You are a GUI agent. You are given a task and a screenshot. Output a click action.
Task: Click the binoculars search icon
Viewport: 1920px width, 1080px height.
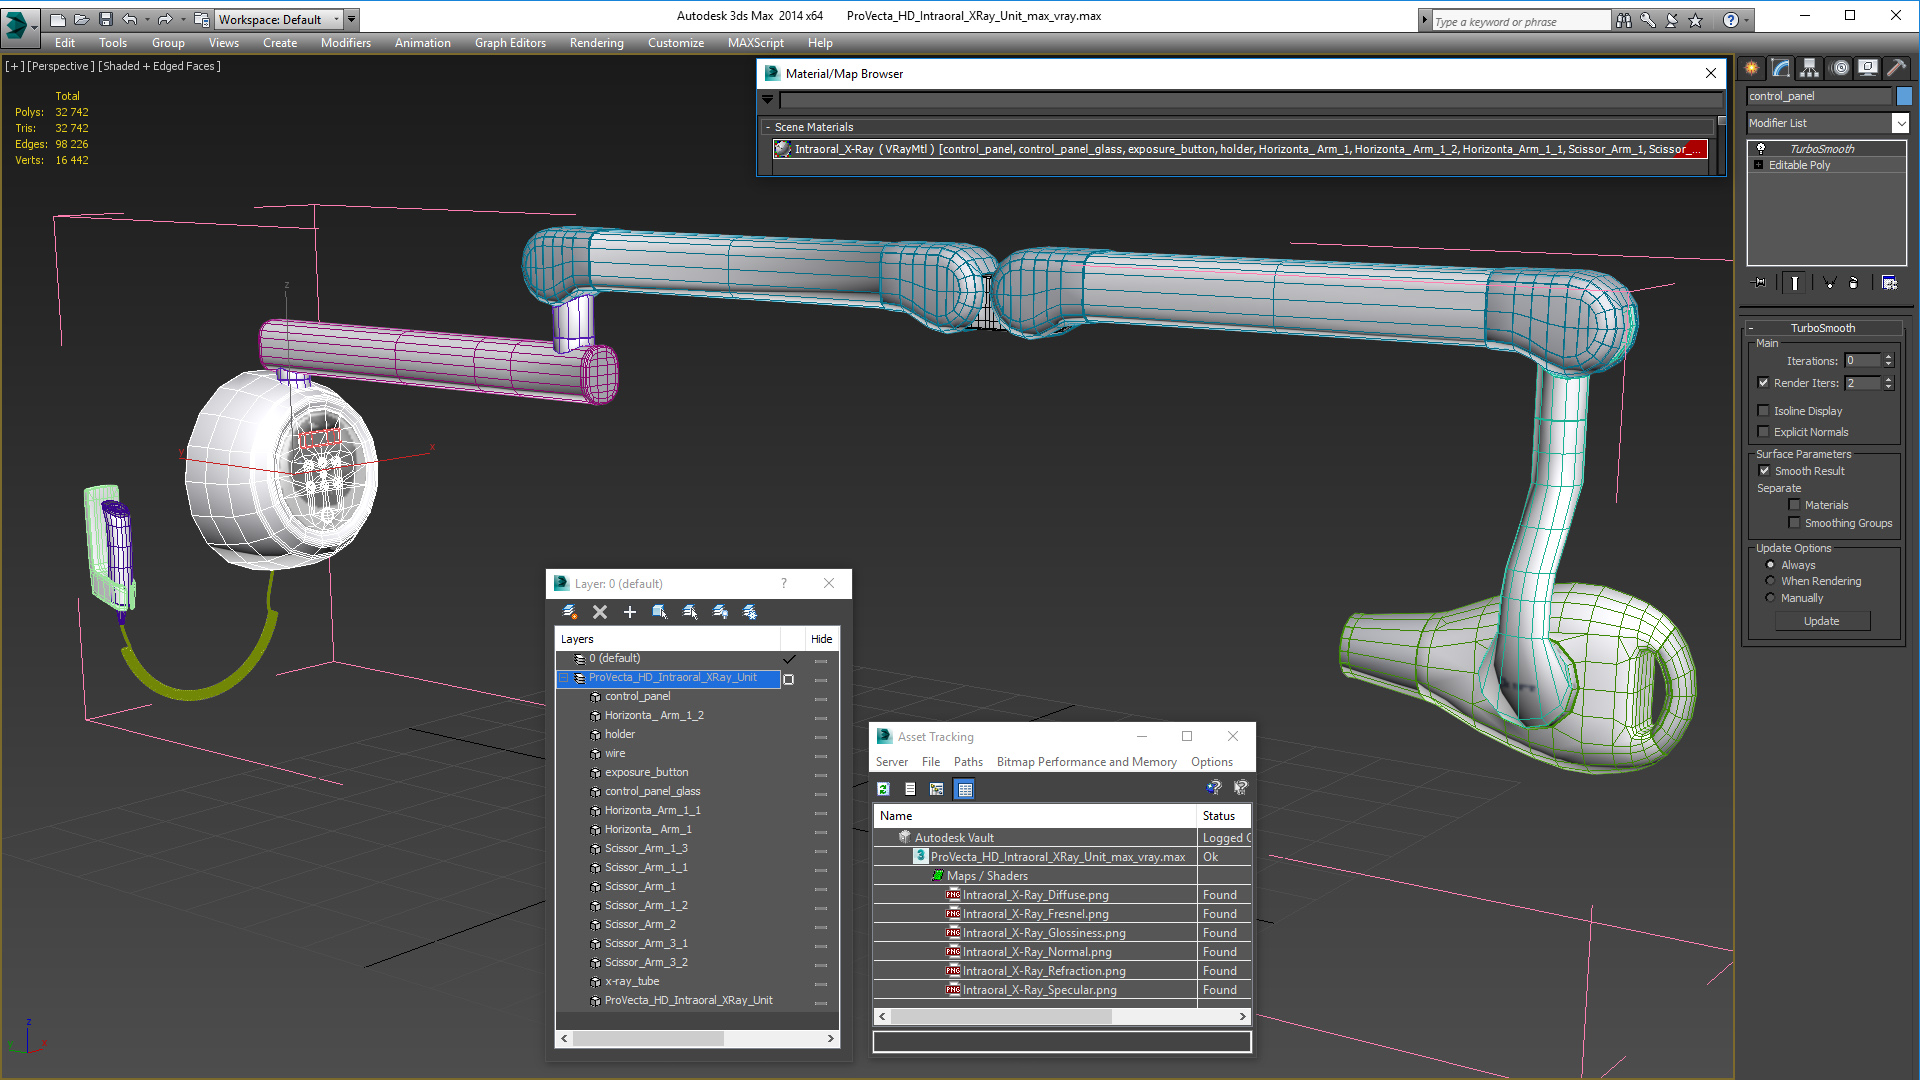[x=1624, y=20]
